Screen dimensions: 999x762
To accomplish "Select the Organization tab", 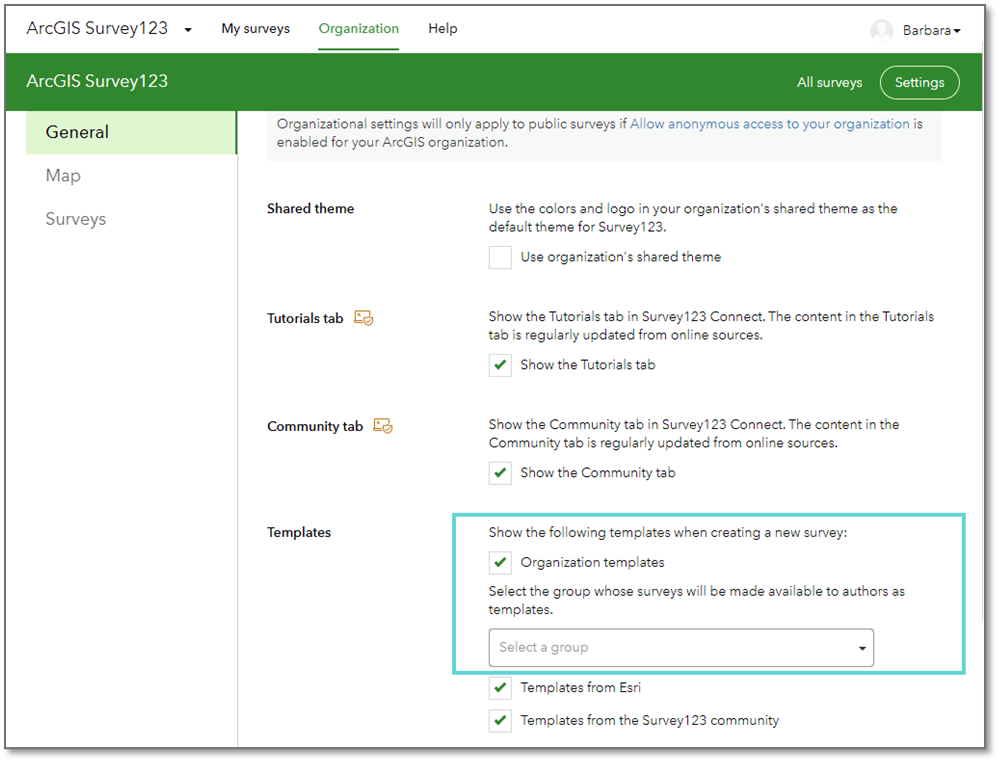I will [358, 29].
